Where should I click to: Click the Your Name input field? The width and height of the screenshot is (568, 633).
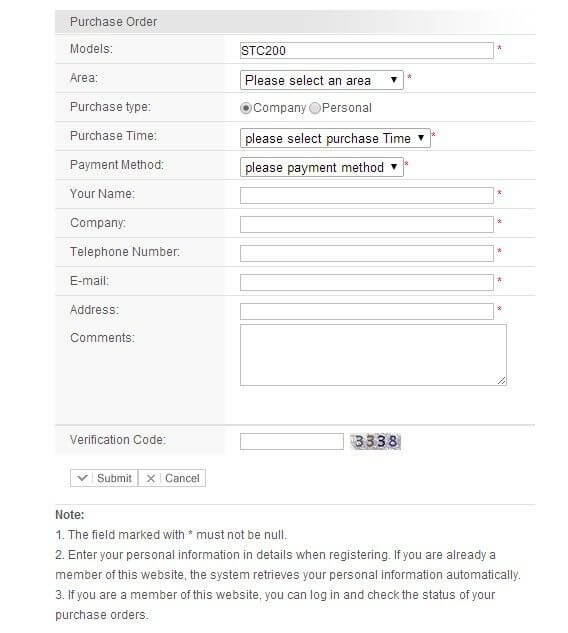367,195
